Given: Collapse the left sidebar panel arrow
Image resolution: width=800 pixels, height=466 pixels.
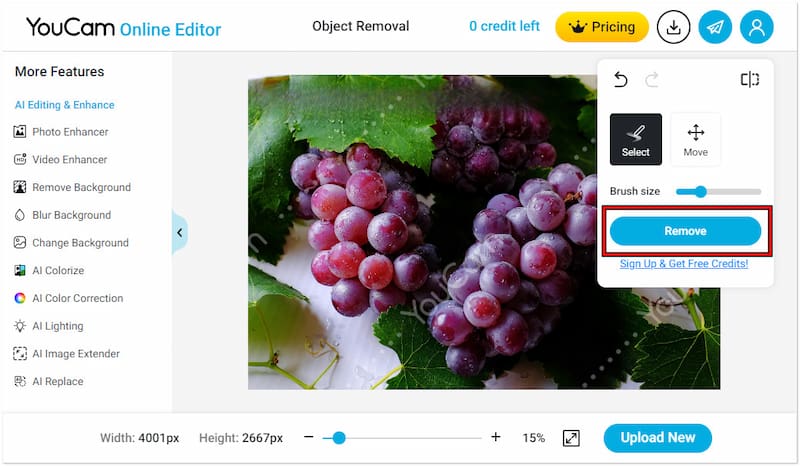Looking at the screenshot, I should [180, 233].
